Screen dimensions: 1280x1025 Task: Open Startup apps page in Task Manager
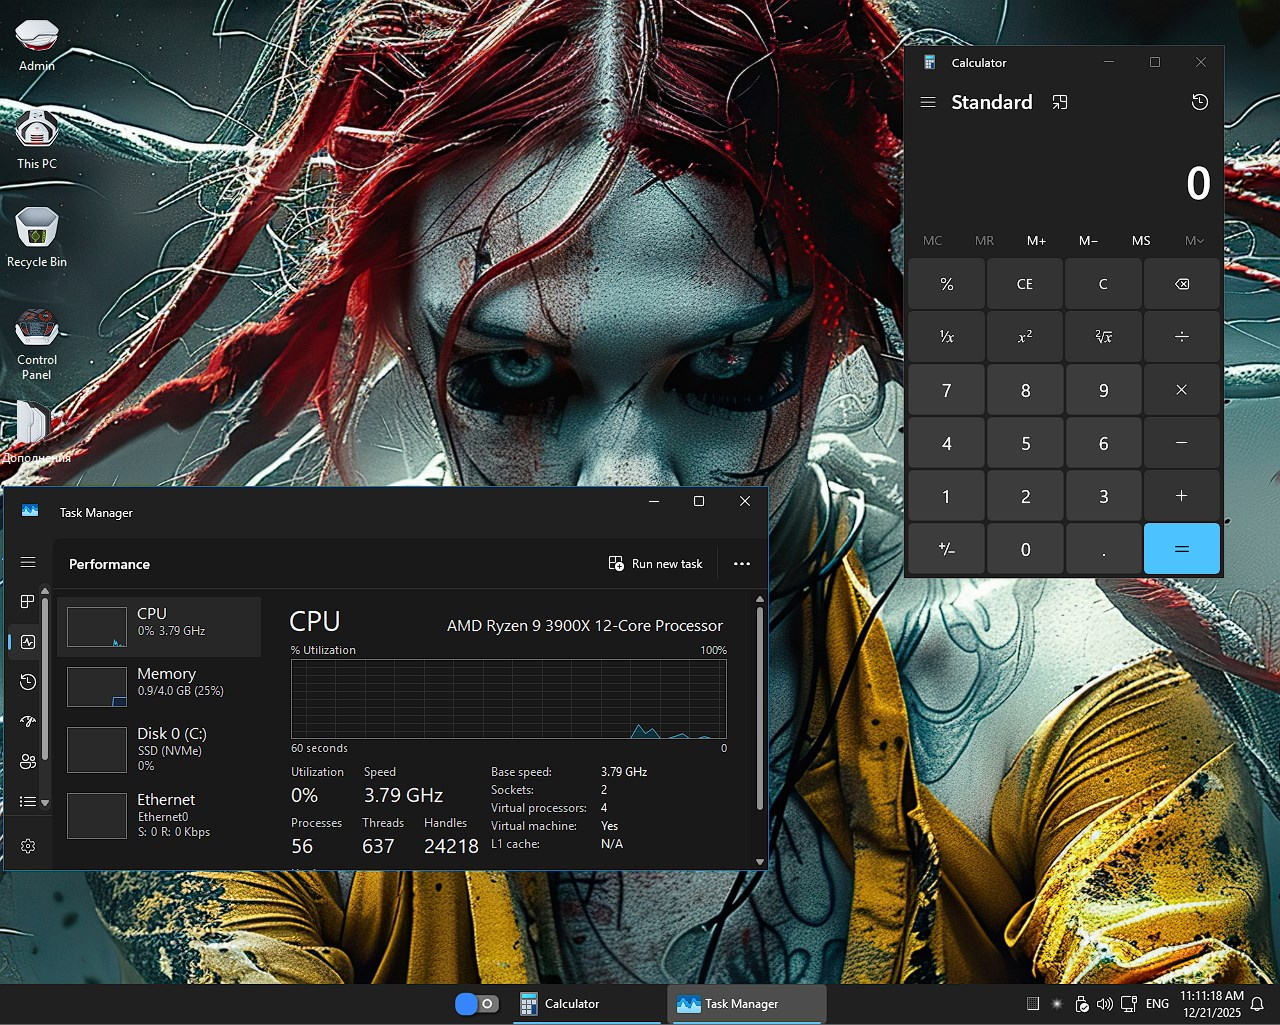click(x=28, y=722)
